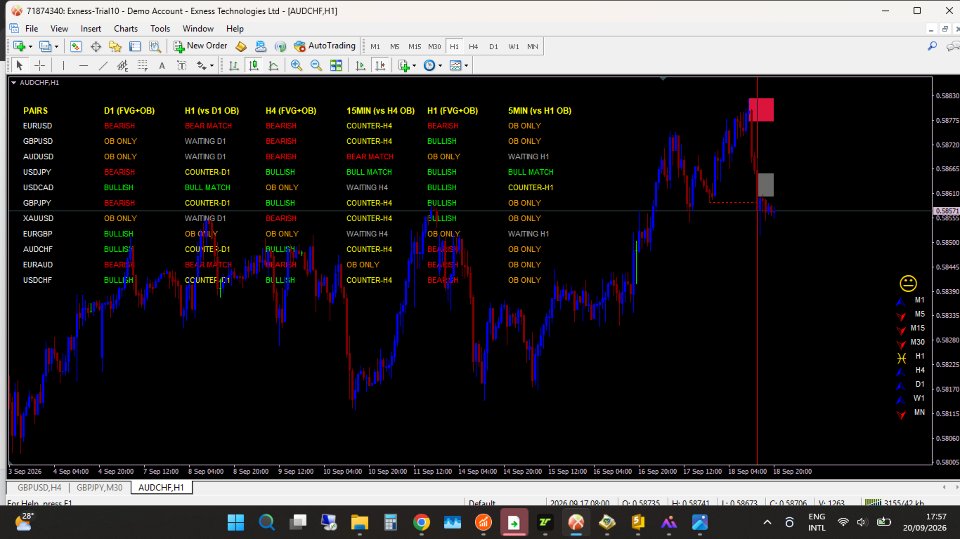The height and width of the screenshot is (539, 960).
Task: Expand the Indicators list dropdown
Action: 414,66
